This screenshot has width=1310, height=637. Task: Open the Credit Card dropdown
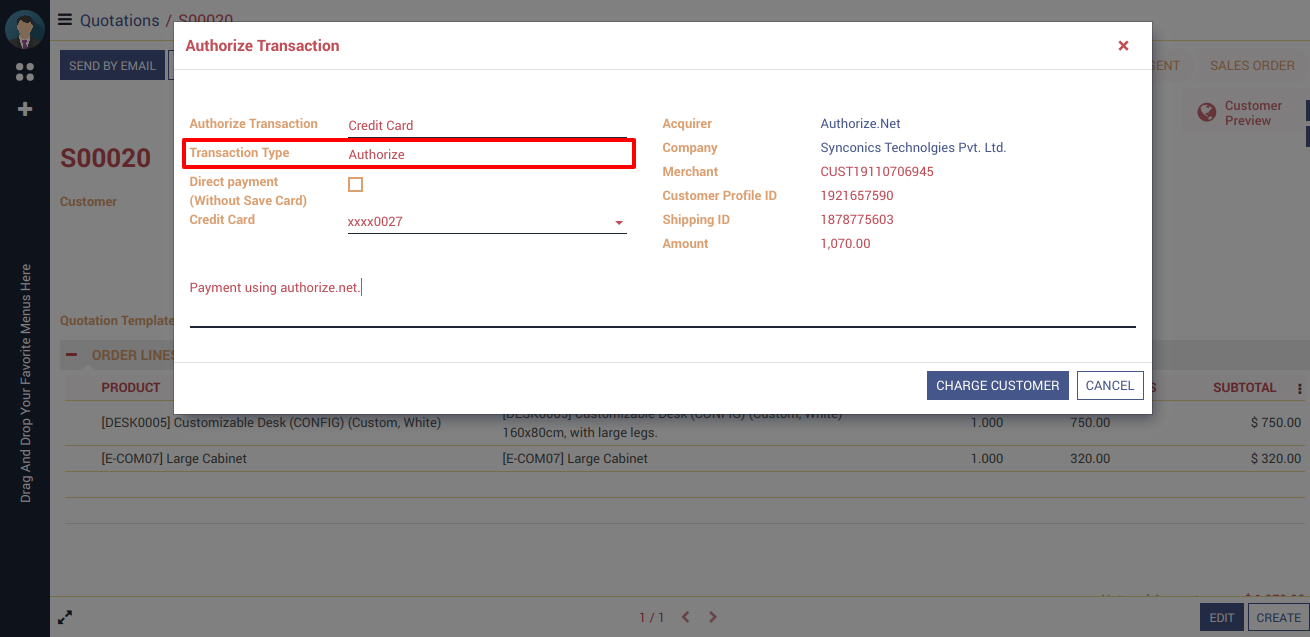click(618, 222)
